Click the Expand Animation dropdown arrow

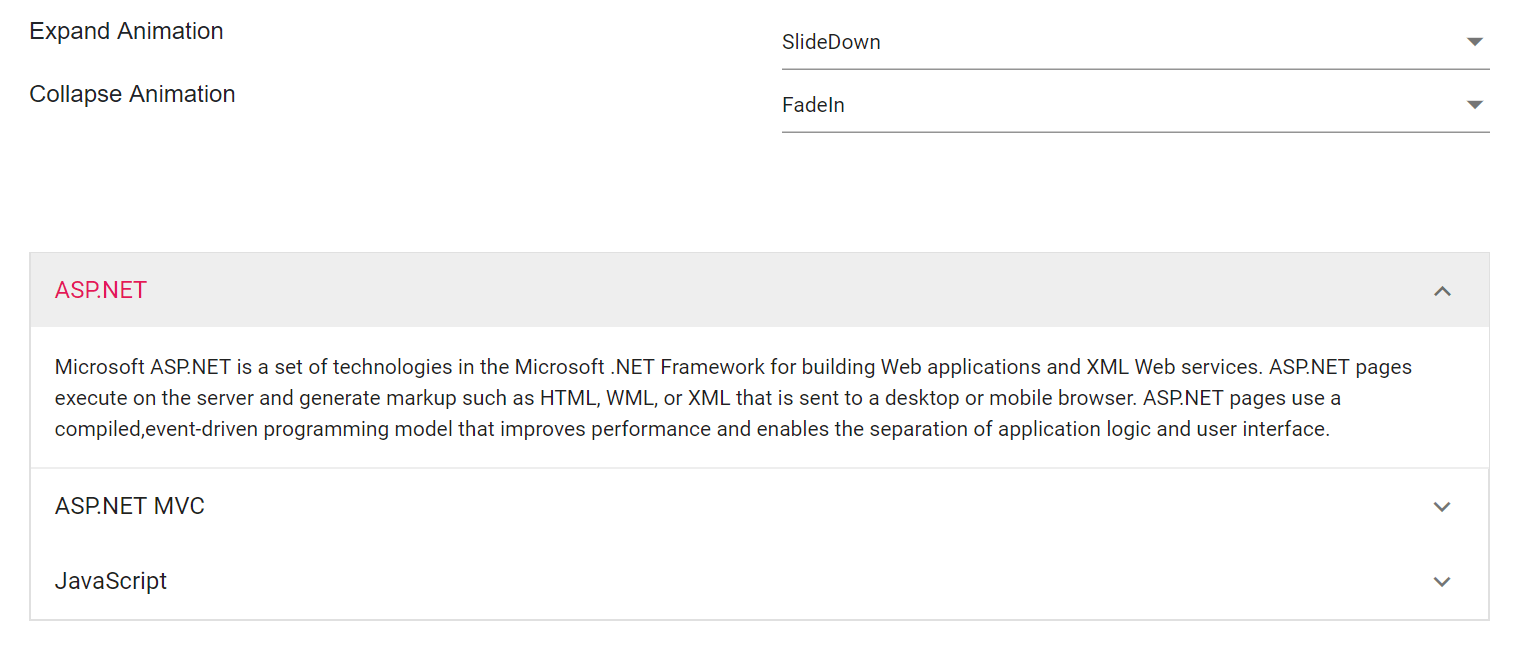[1474, 42]
